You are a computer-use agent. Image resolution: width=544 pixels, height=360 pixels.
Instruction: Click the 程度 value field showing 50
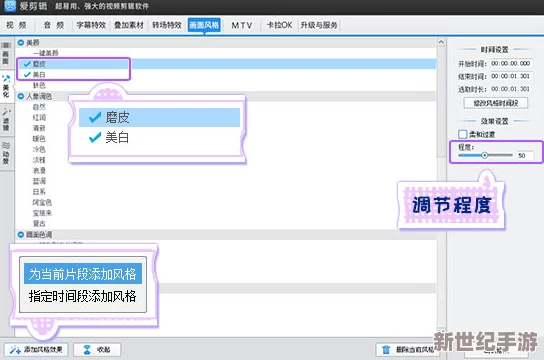[524, 155]
